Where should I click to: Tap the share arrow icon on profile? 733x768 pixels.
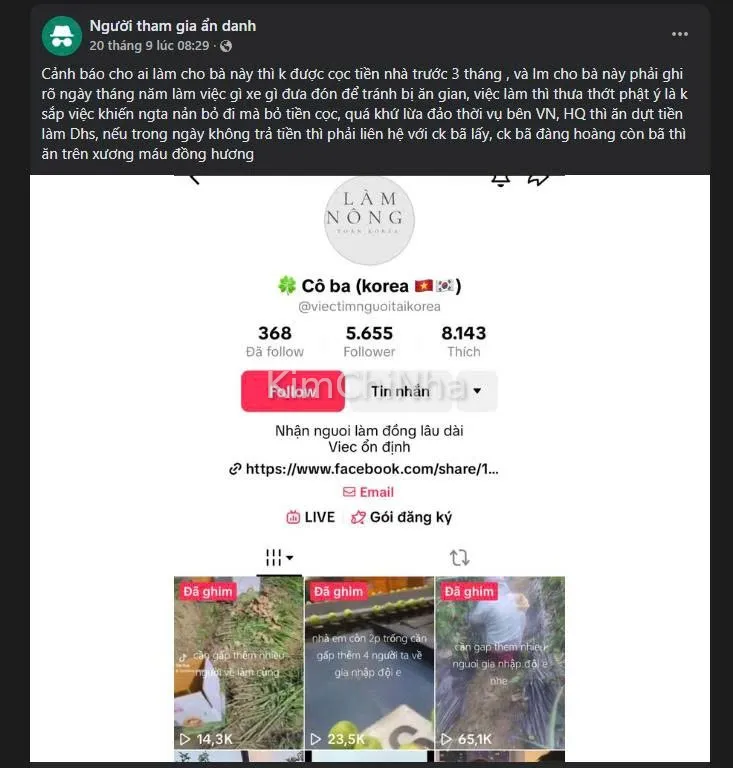point(538,180)
